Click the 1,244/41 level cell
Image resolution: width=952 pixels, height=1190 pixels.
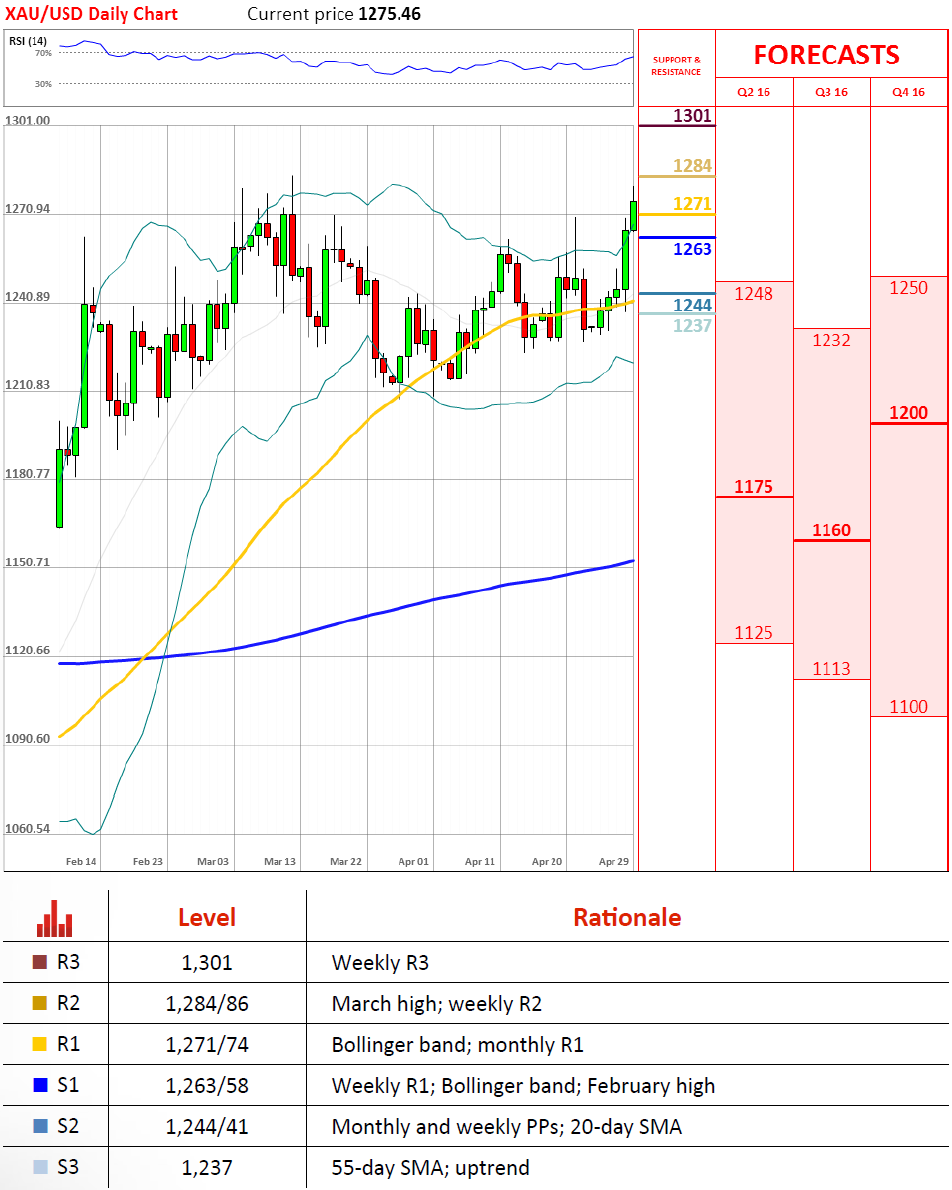point(207,1126)
